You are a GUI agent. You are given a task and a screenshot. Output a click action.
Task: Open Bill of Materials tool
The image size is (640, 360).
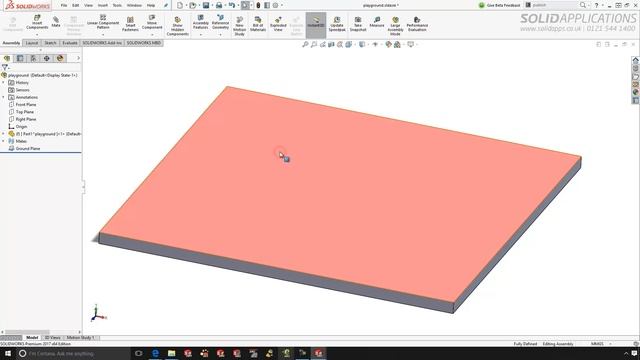point(258,24)
